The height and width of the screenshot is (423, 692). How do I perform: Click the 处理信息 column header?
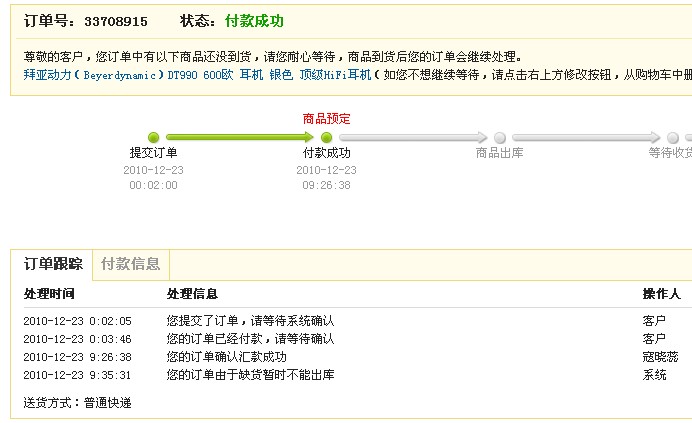coord(192,294)
